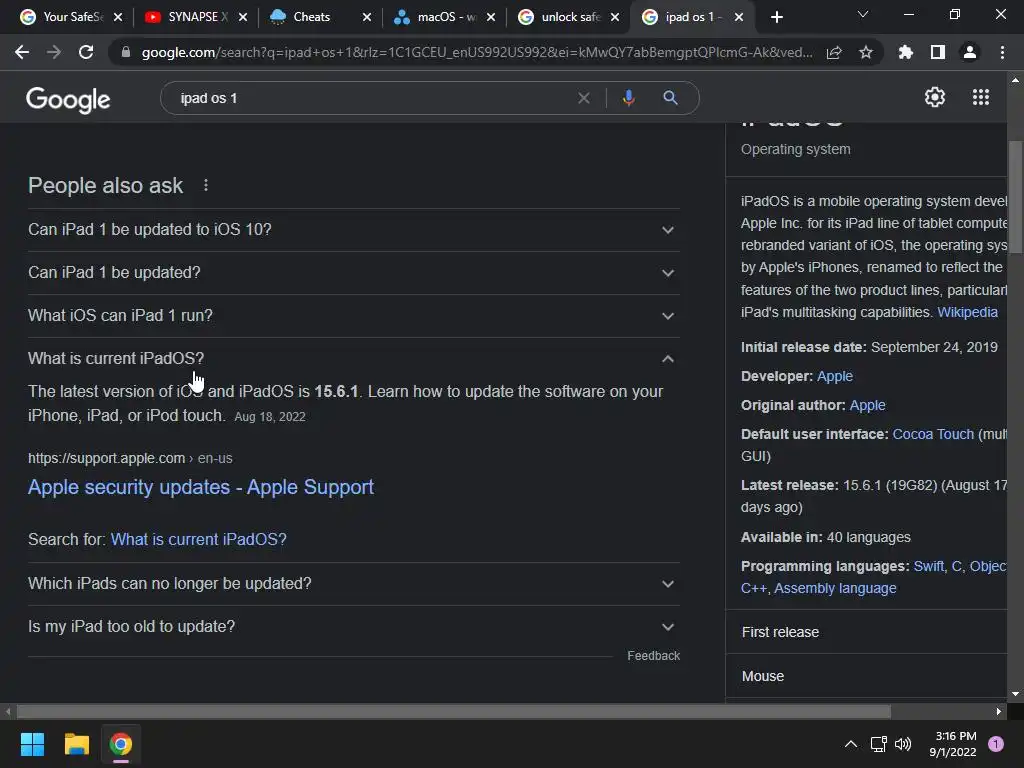Bookmark this page with the star
This screenshot has height=768, width=1024.
(x=866, y=52)
